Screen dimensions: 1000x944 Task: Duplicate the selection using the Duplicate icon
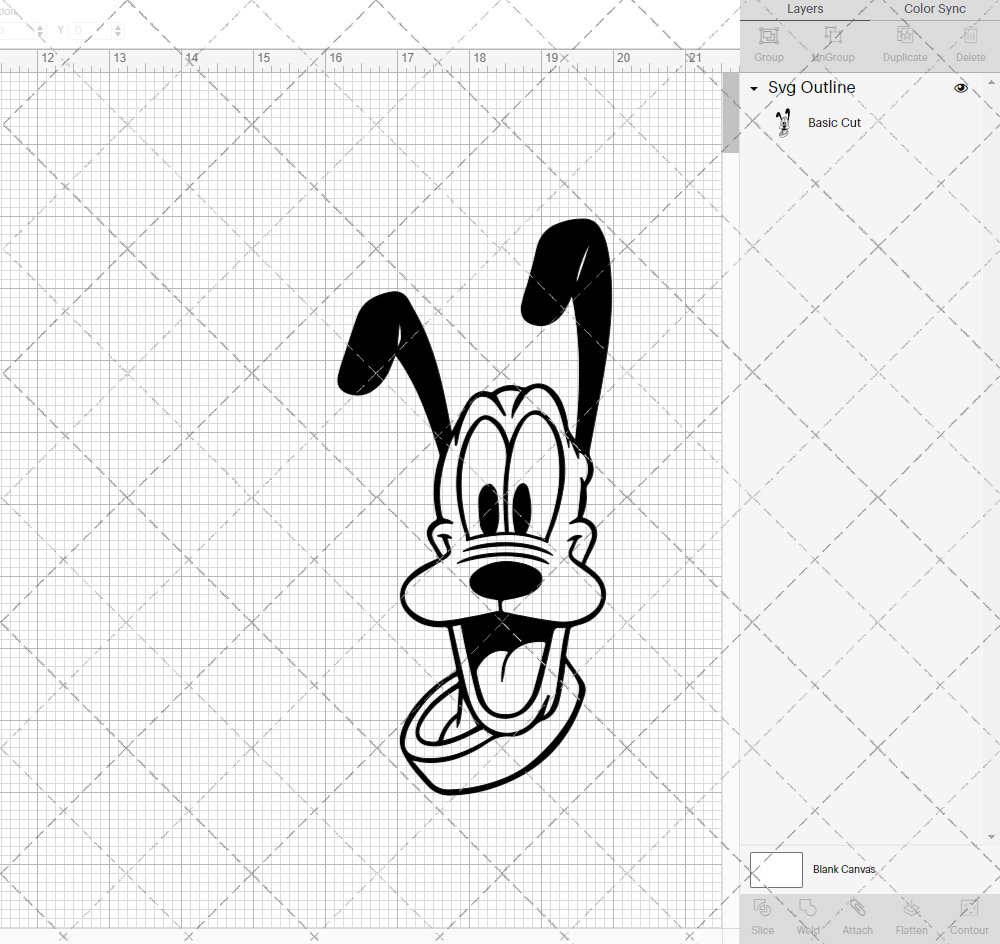tap(903, 42)
